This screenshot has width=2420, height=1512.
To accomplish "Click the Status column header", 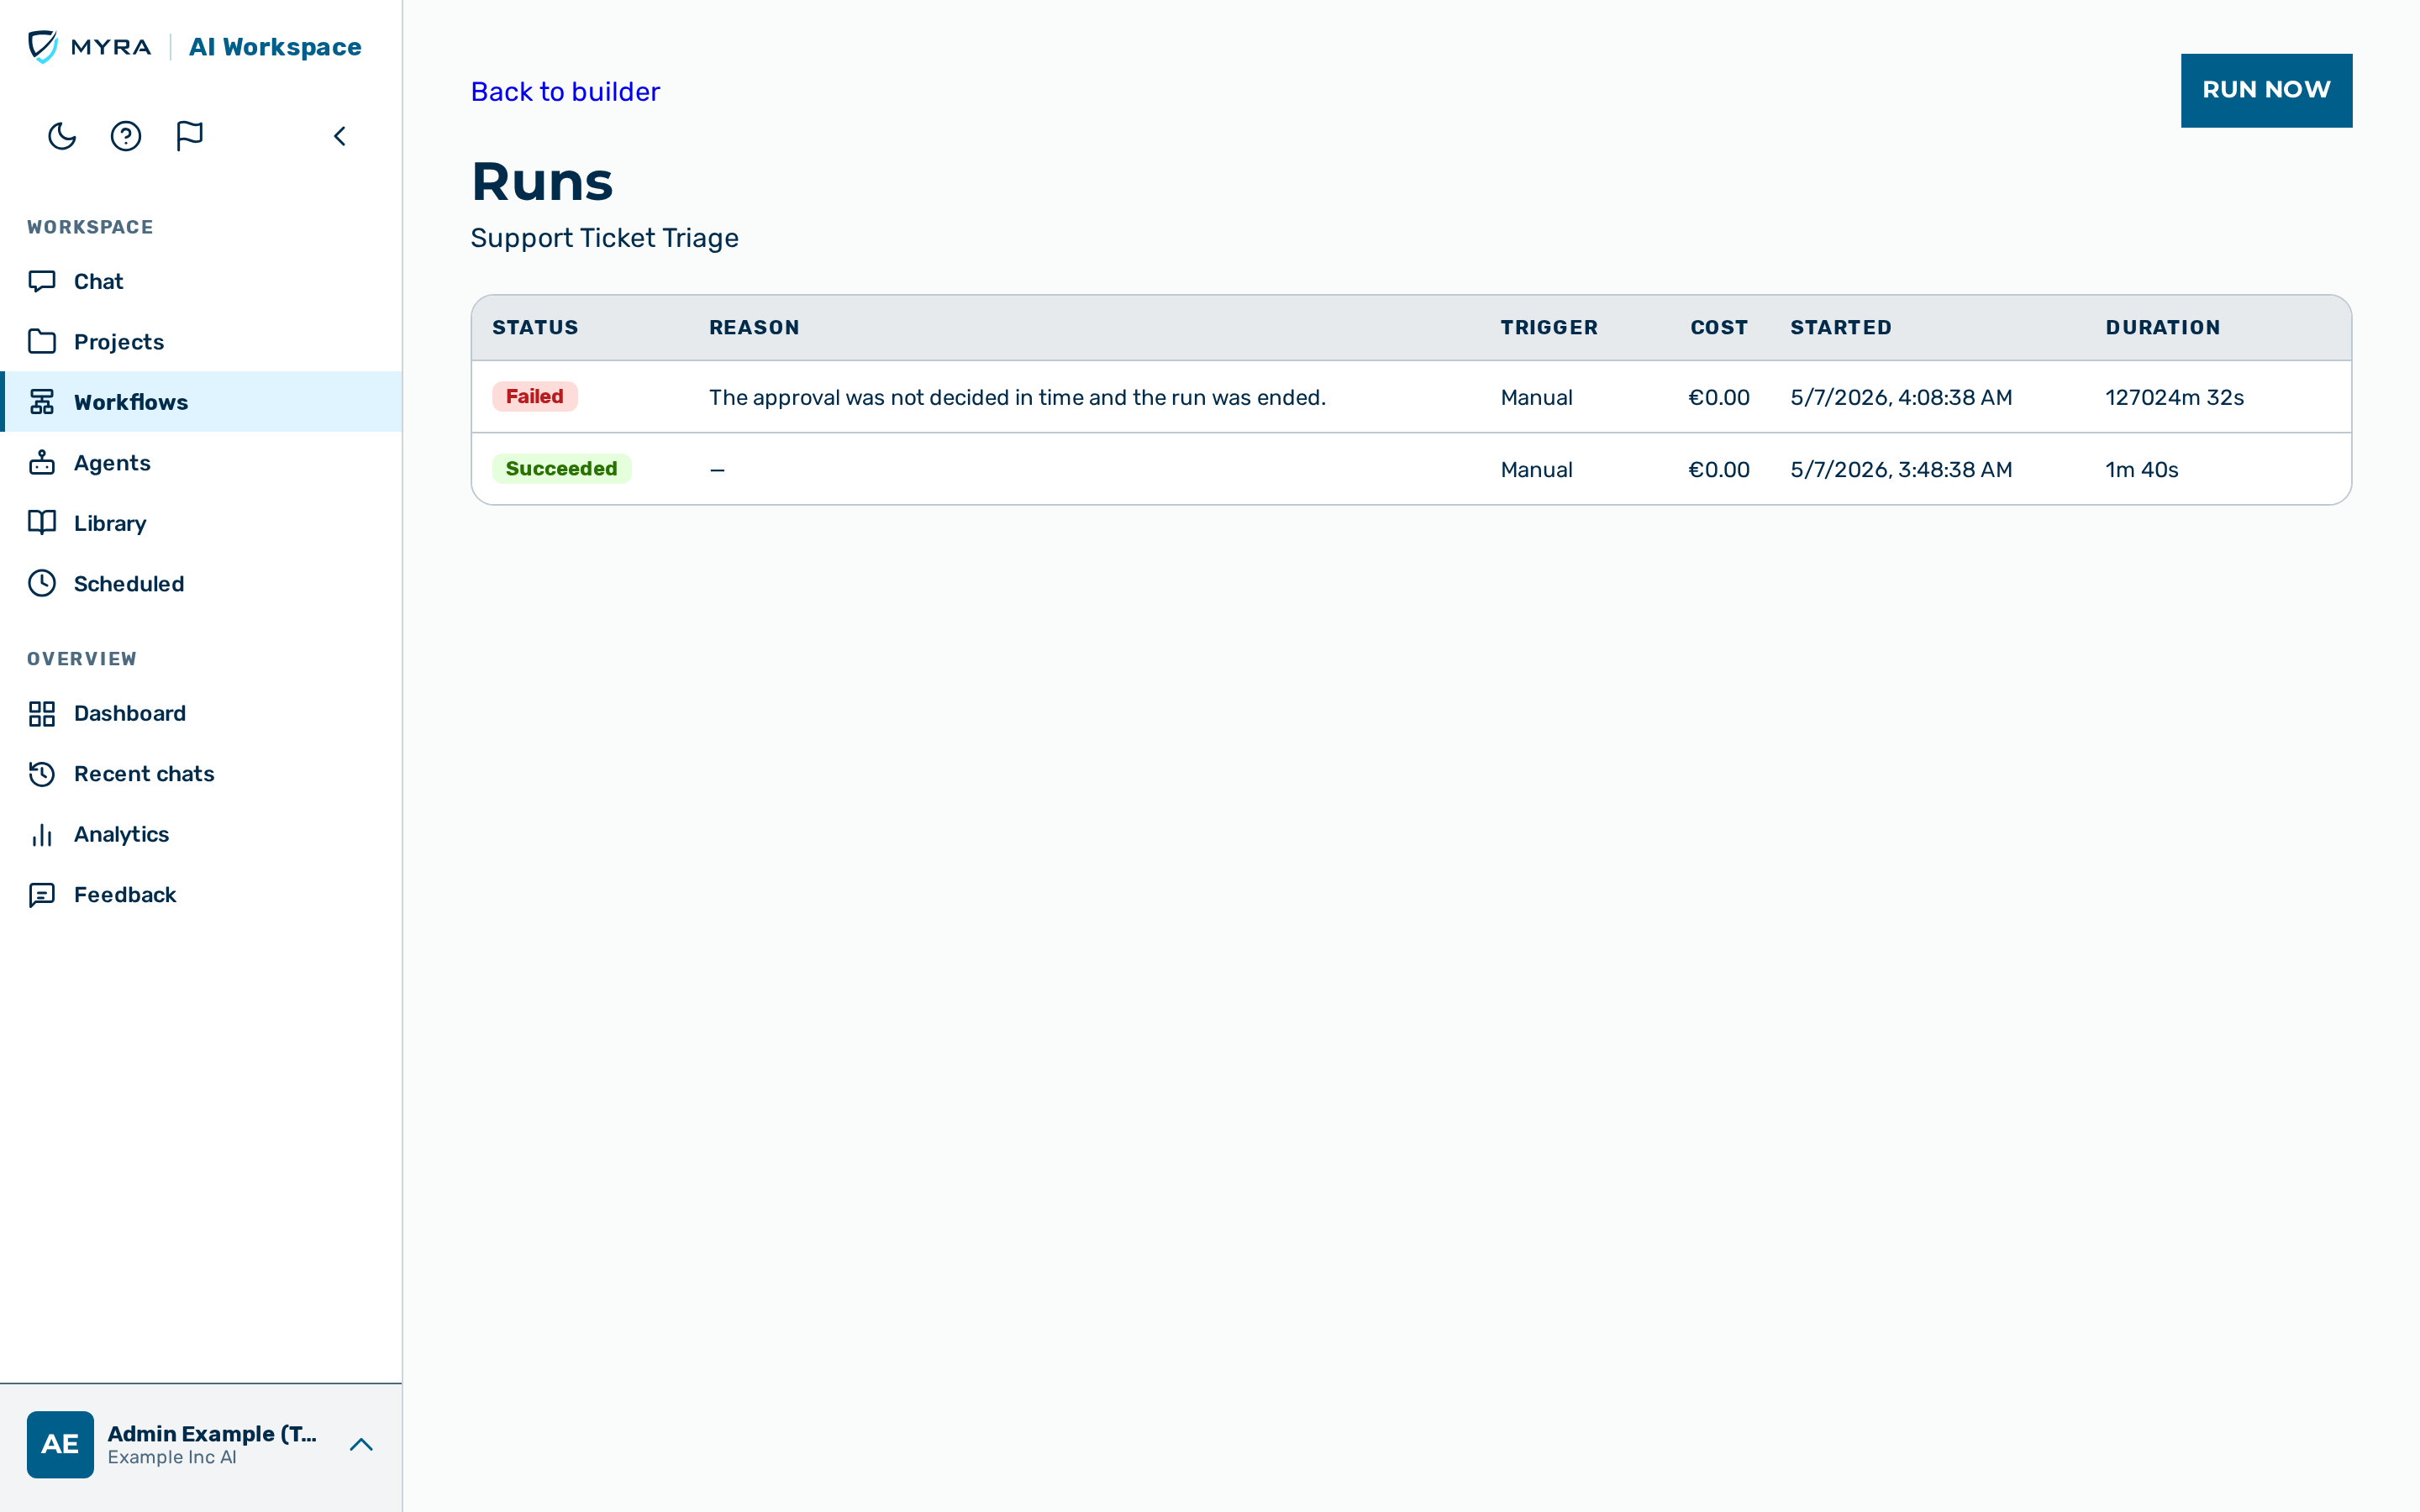I will point(535,327).
